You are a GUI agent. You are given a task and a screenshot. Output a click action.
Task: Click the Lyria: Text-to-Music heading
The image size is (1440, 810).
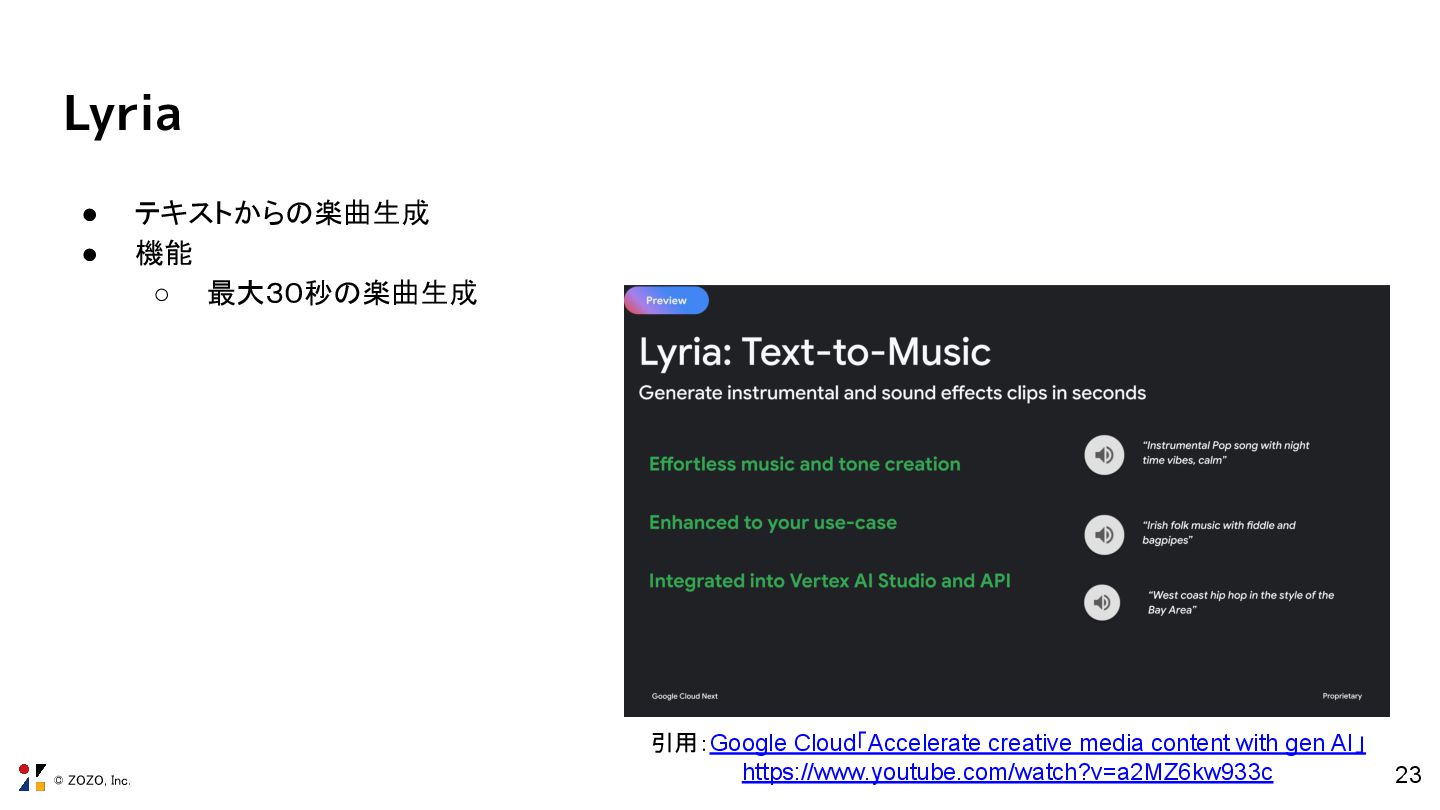(x=815, y=352)
